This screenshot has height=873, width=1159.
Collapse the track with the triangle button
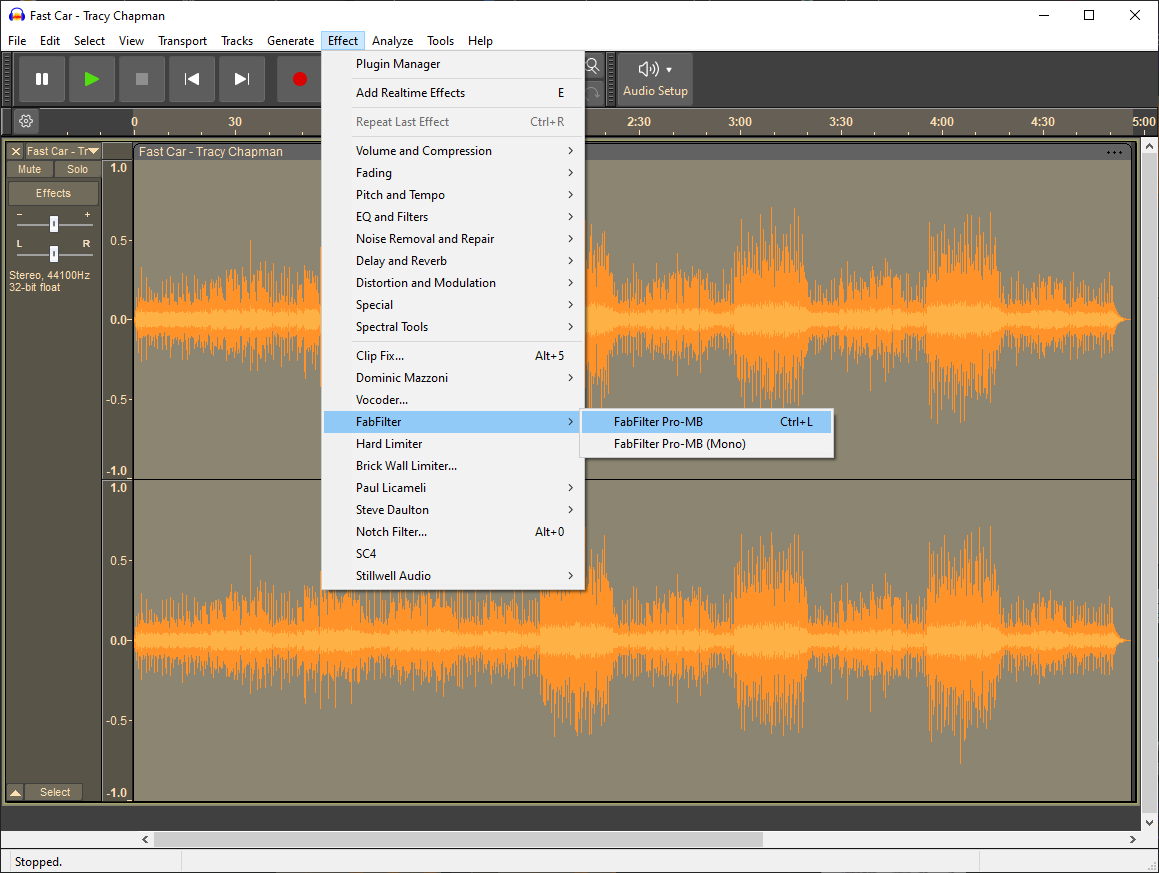coord(15,792)
